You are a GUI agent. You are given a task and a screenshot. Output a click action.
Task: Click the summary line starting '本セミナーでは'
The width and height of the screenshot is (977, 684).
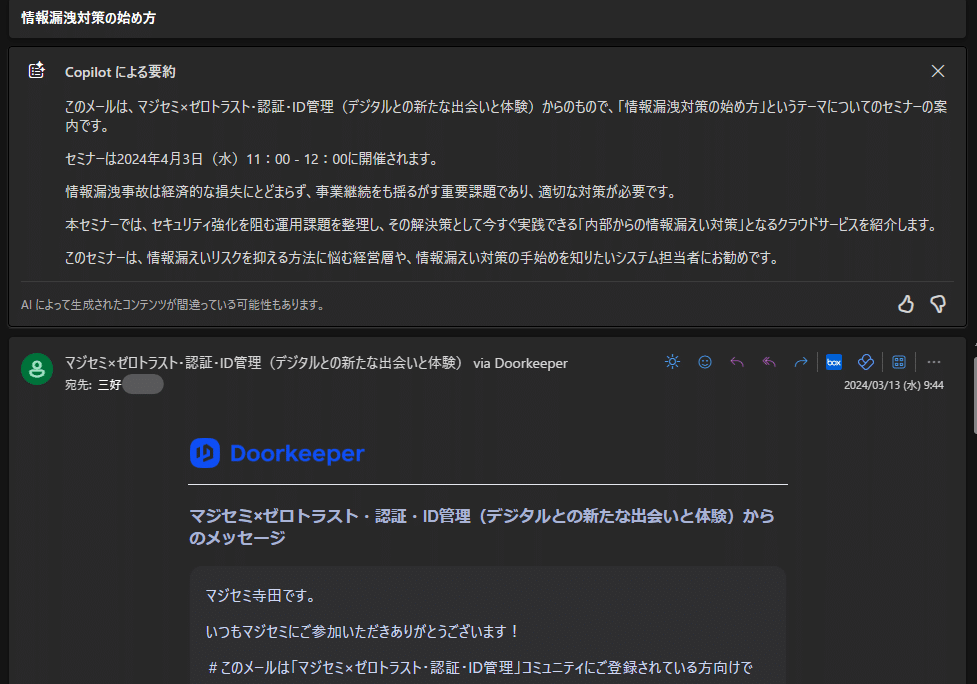tap(502, 225)
